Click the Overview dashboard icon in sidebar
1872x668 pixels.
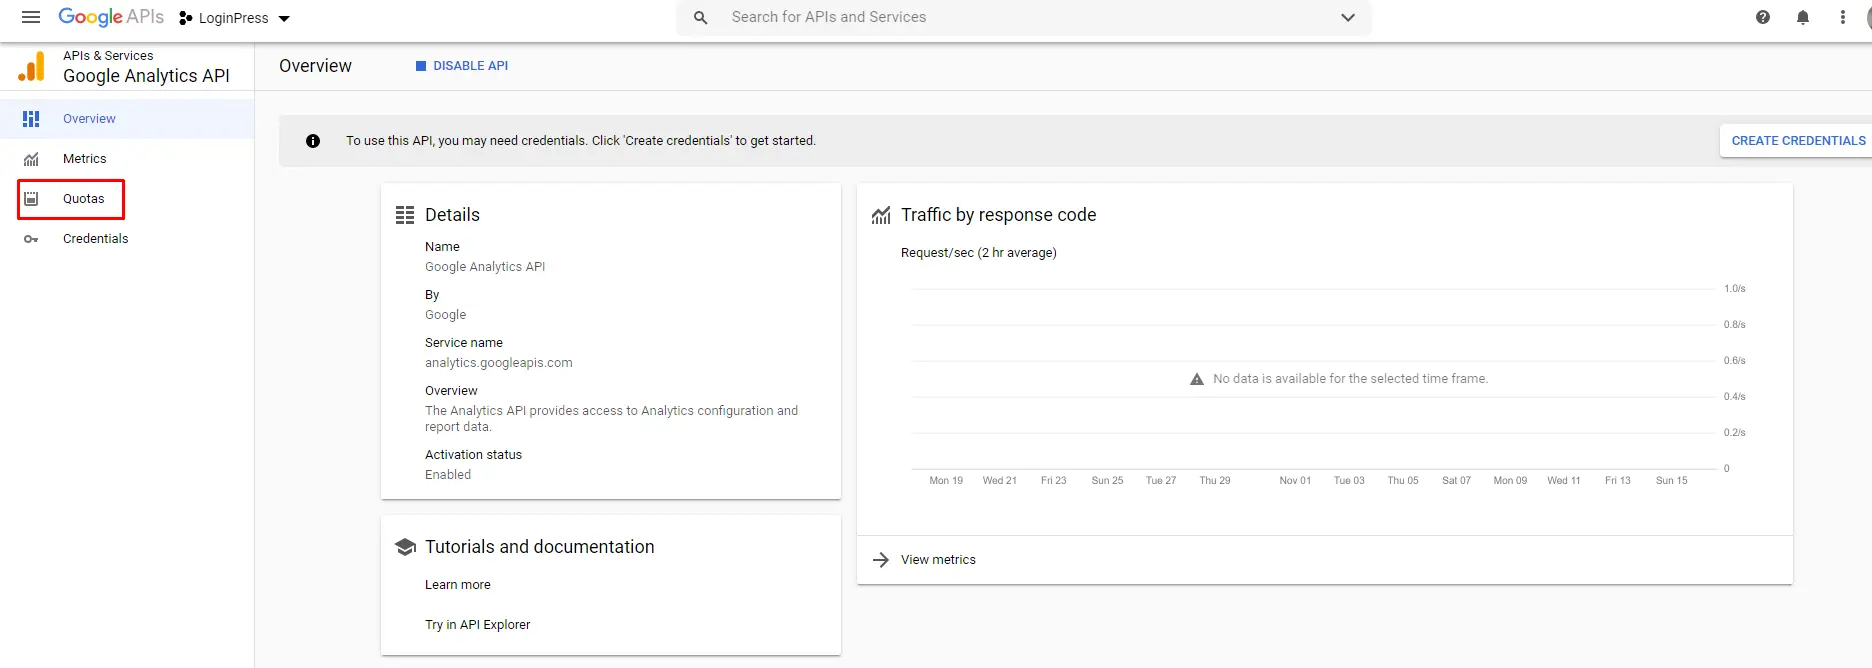pyautogui.click(x=31, y=118)
